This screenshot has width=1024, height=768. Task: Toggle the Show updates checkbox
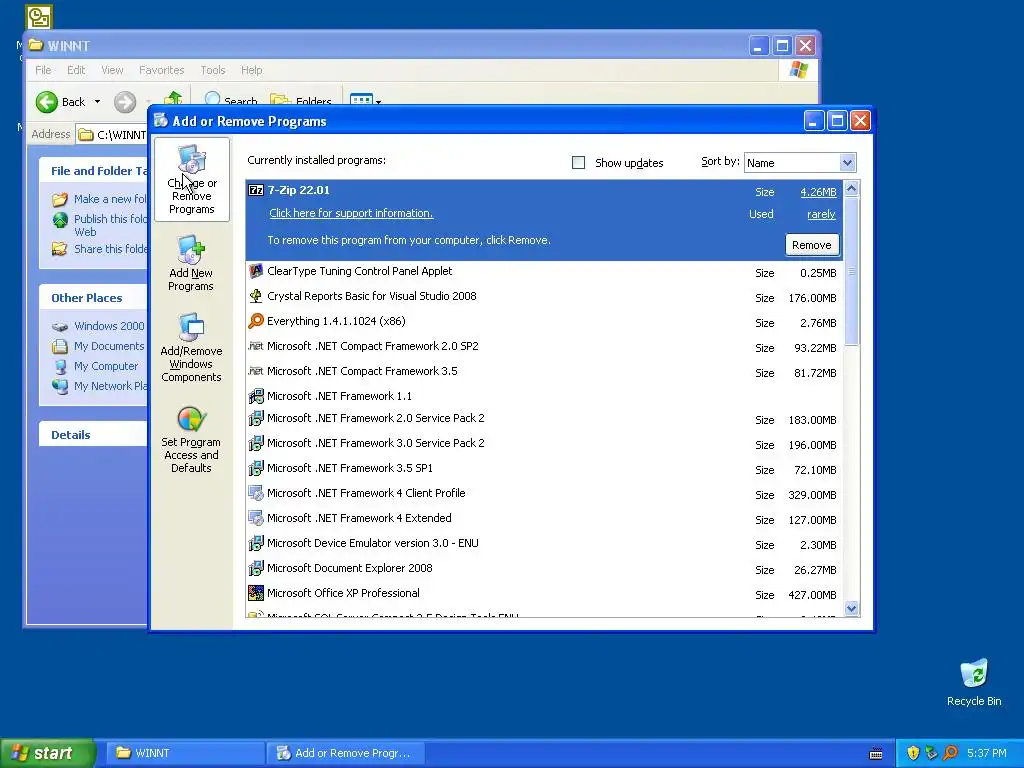[579, 163]
